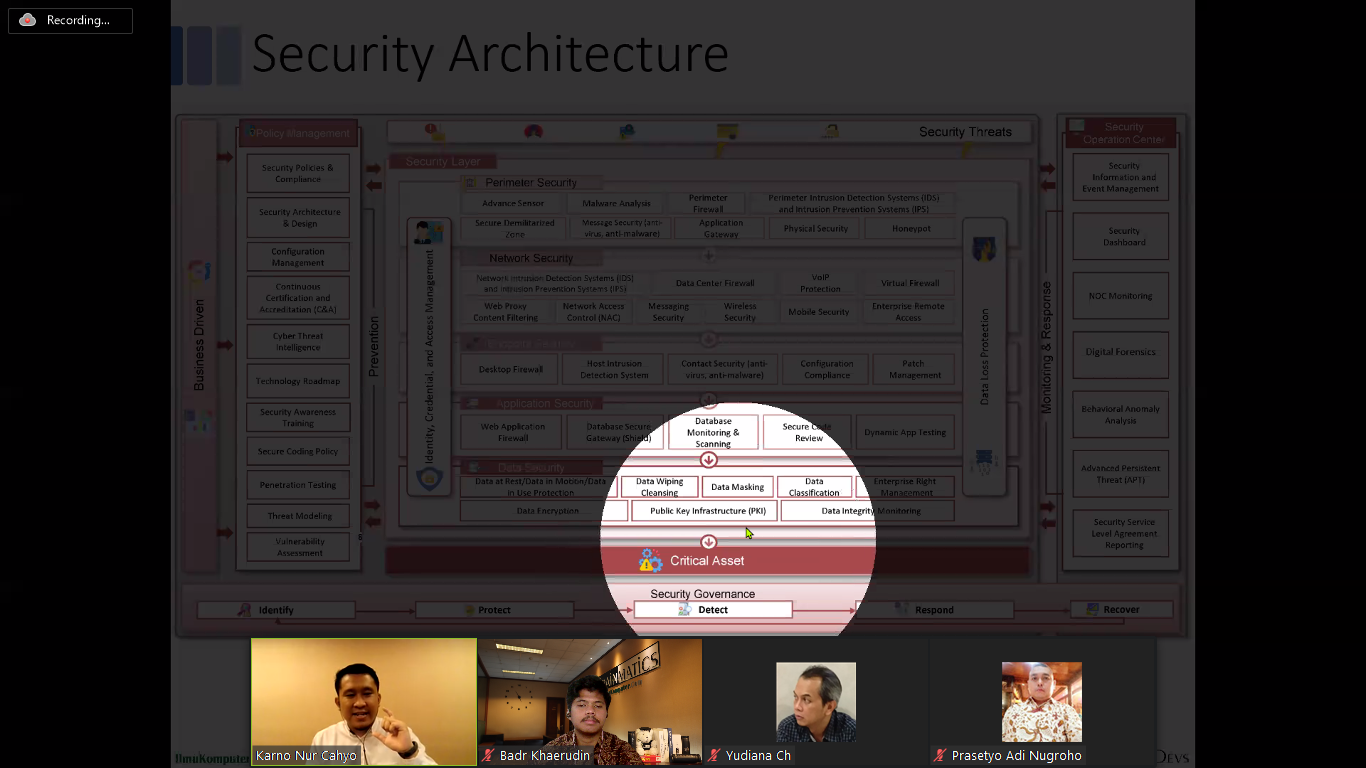Click the Security Architecture slide title
Screen dimensions: 1366x768
click(489, 54)
